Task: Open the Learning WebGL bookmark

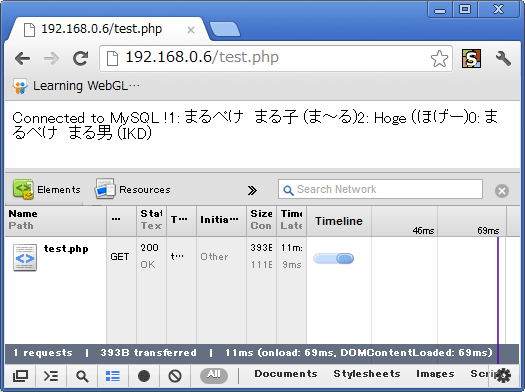Action: point(76,86)
